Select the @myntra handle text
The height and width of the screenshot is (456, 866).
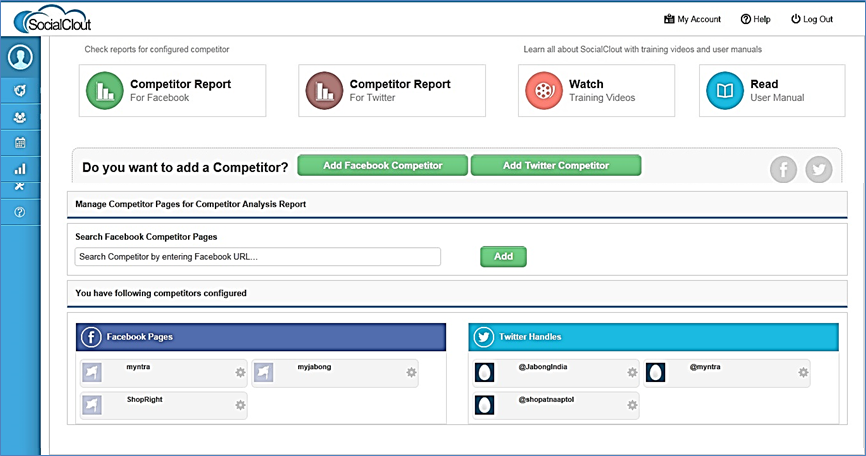pyautogui.click(x=705, y=367)
